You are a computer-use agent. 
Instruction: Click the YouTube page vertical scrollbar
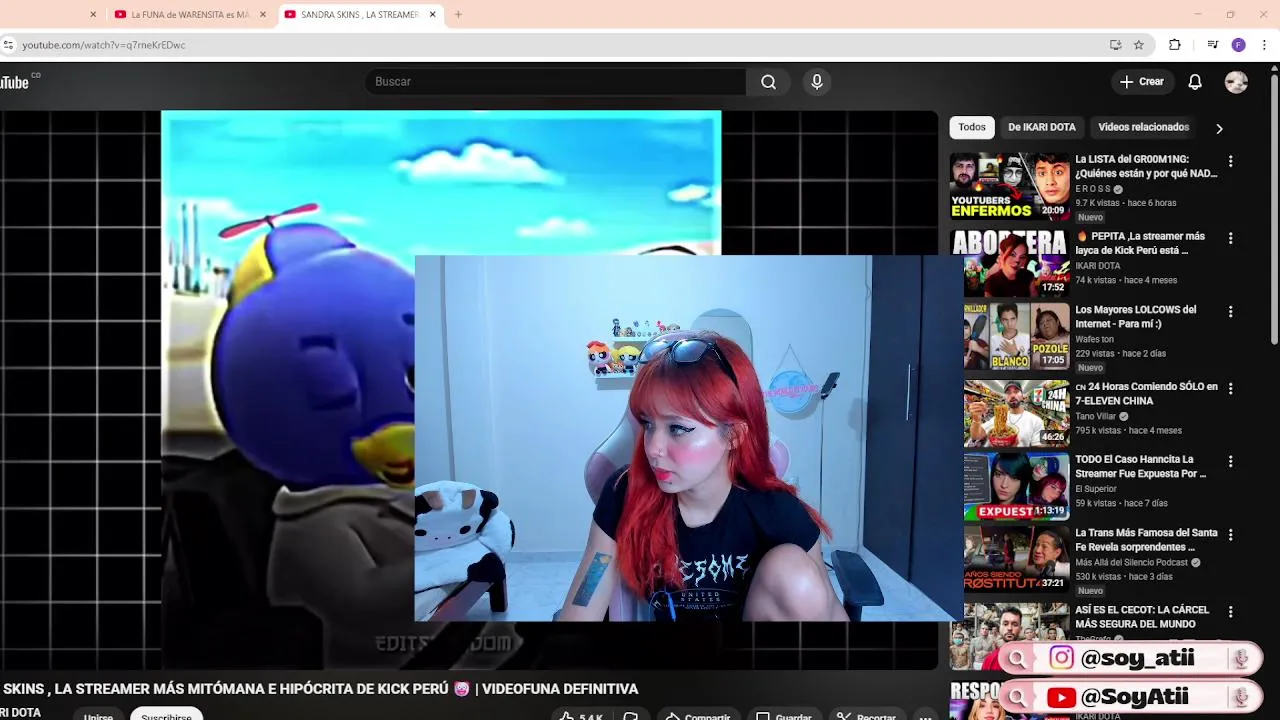pyautogui.click(x=1274, y=210)
